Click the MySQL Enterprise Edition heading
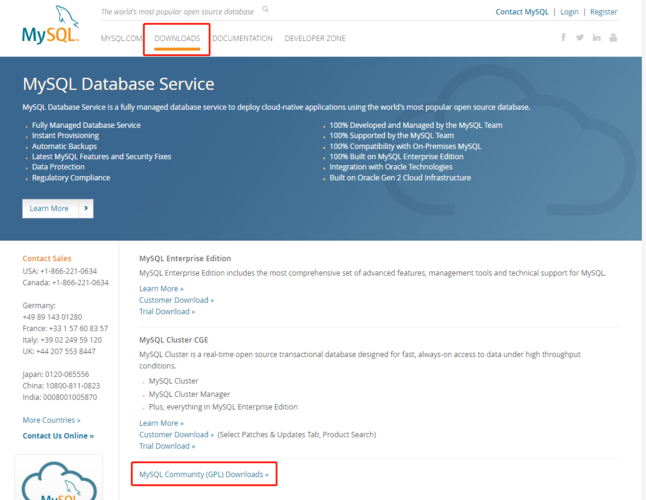Image resolution: width=646 pixels, height=500 pixels. point(185,258)
